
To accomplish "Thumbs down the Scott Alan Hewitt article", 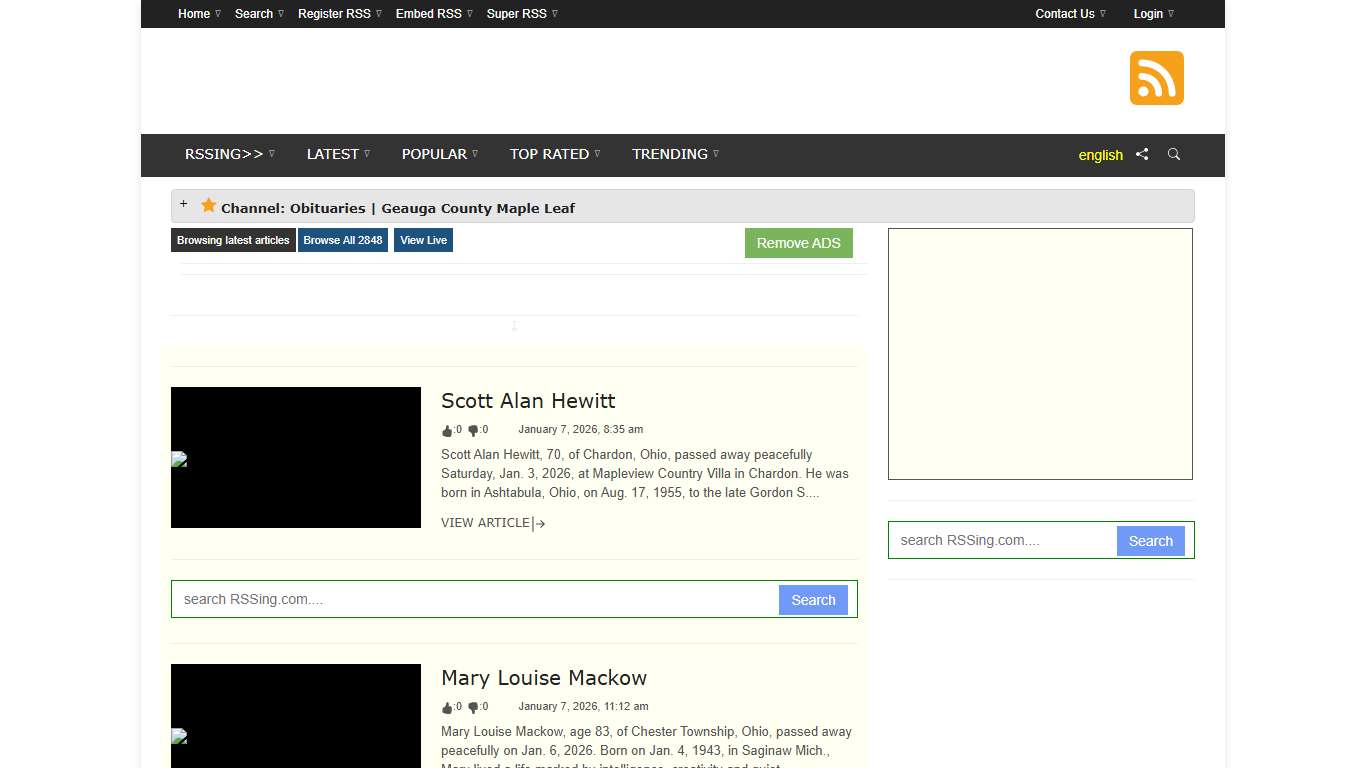I will [x=473, y=430].
